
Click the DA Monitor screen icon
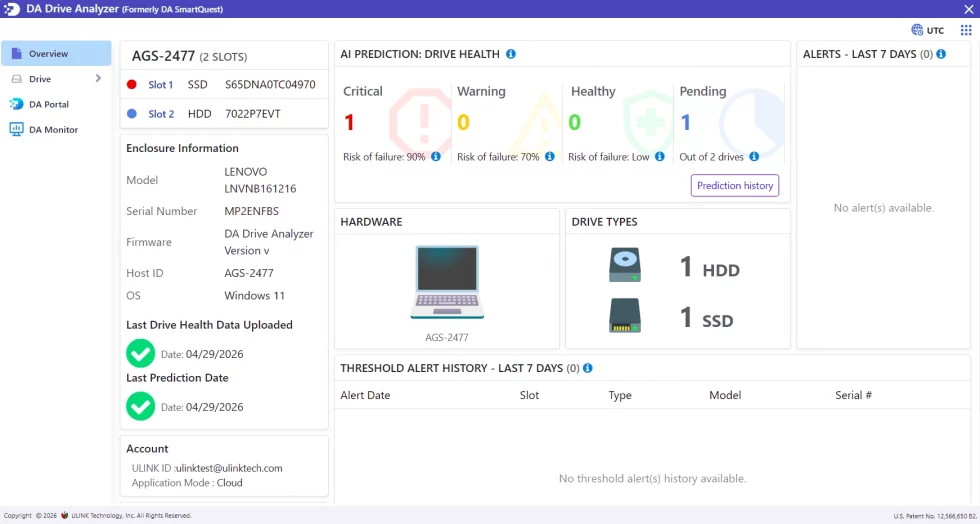pos(17,130)
